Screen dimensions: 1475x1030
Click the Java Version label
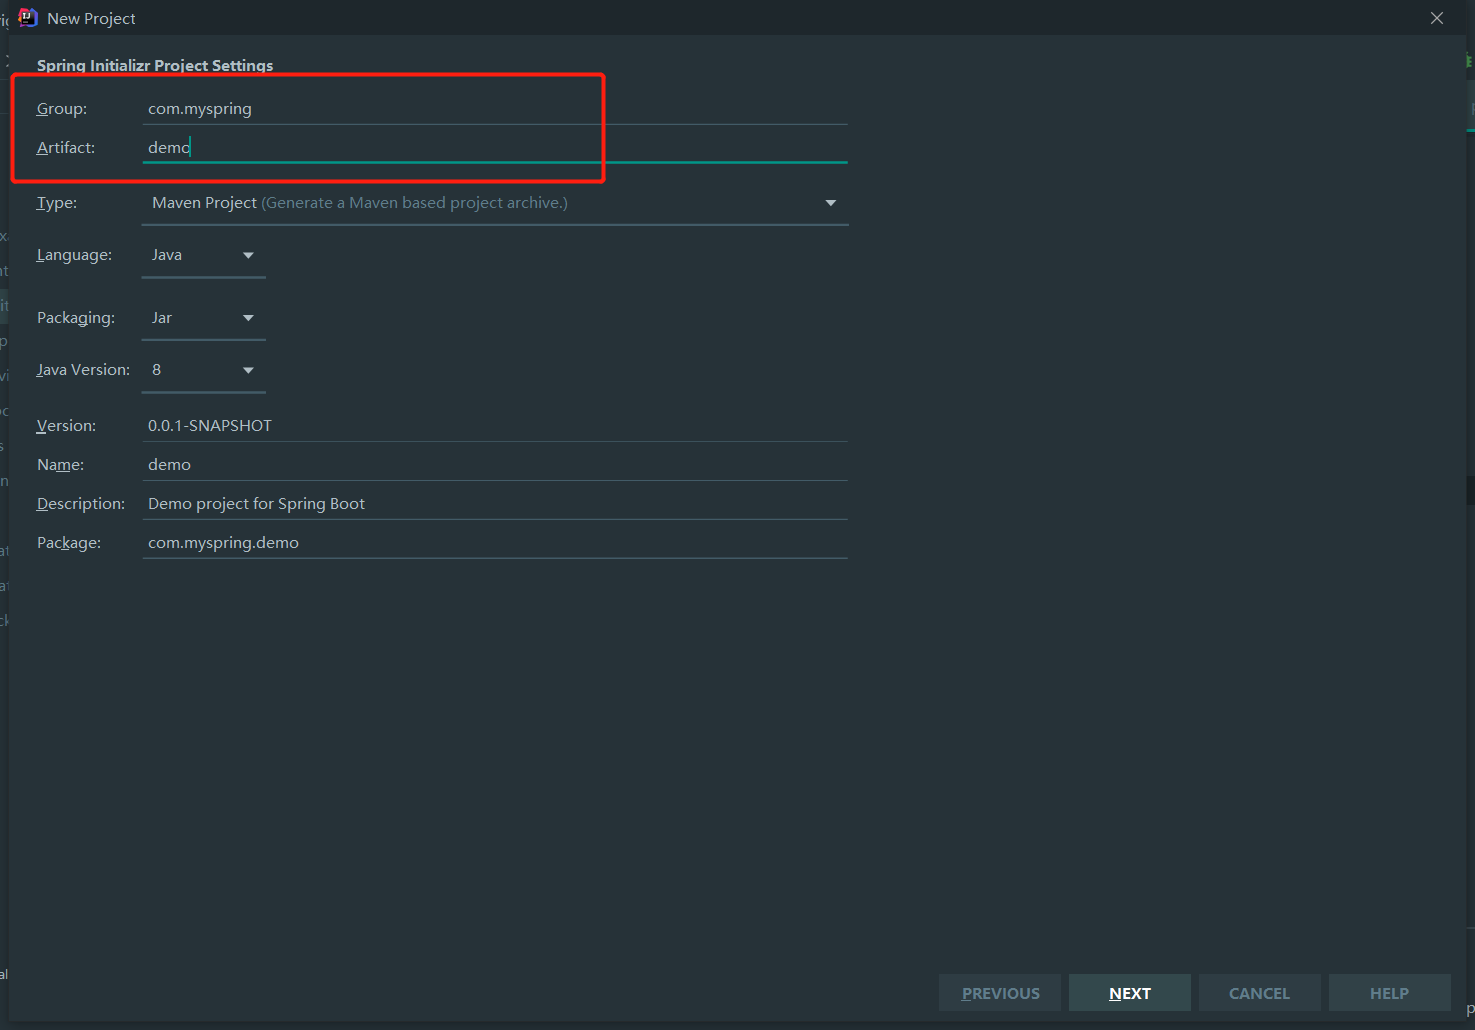coord(83,370)
